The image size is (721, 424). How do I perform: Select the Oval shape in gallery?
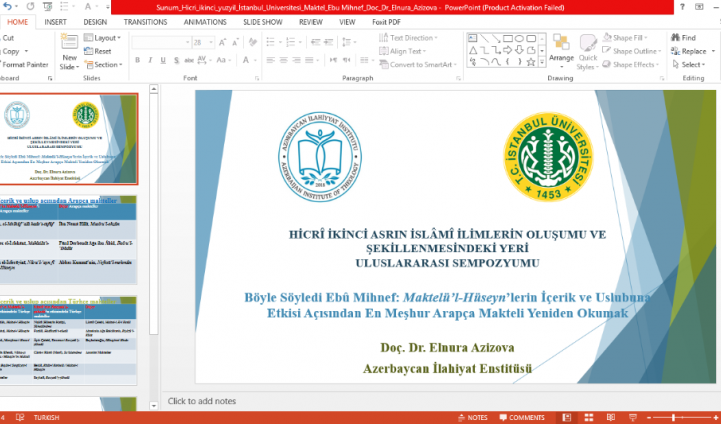(x=519, y=38)
